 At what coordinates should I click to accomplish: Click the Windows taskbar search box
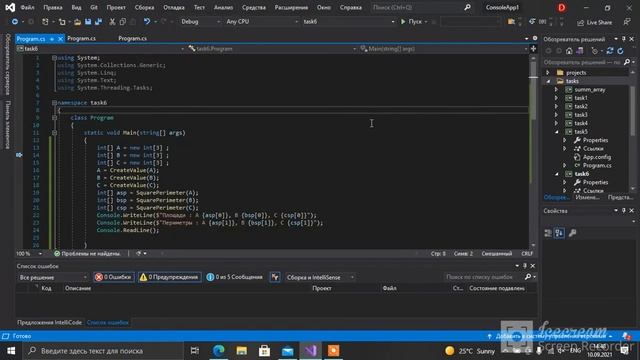point(104,351)
